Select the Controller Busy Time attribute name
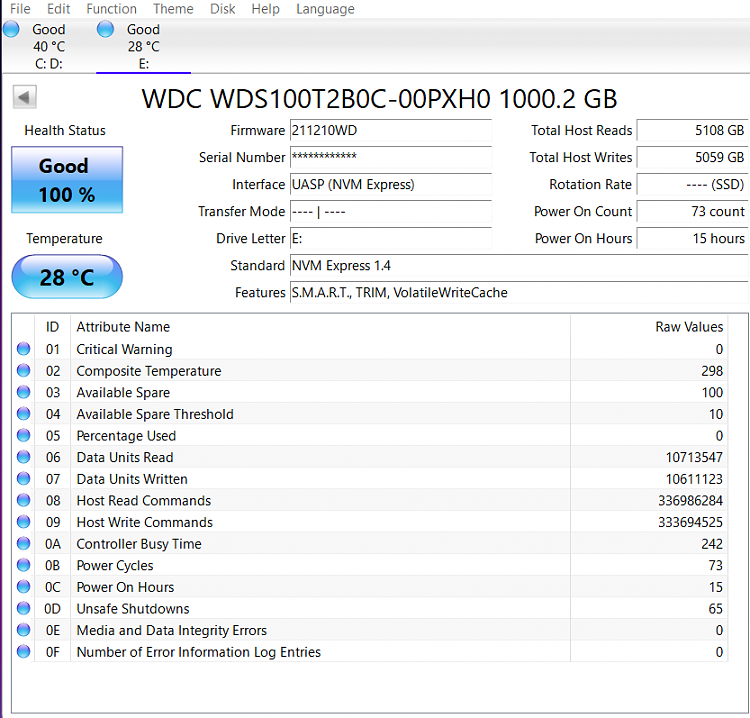Screen dimensions: 750x718 [x=139, y=544]
